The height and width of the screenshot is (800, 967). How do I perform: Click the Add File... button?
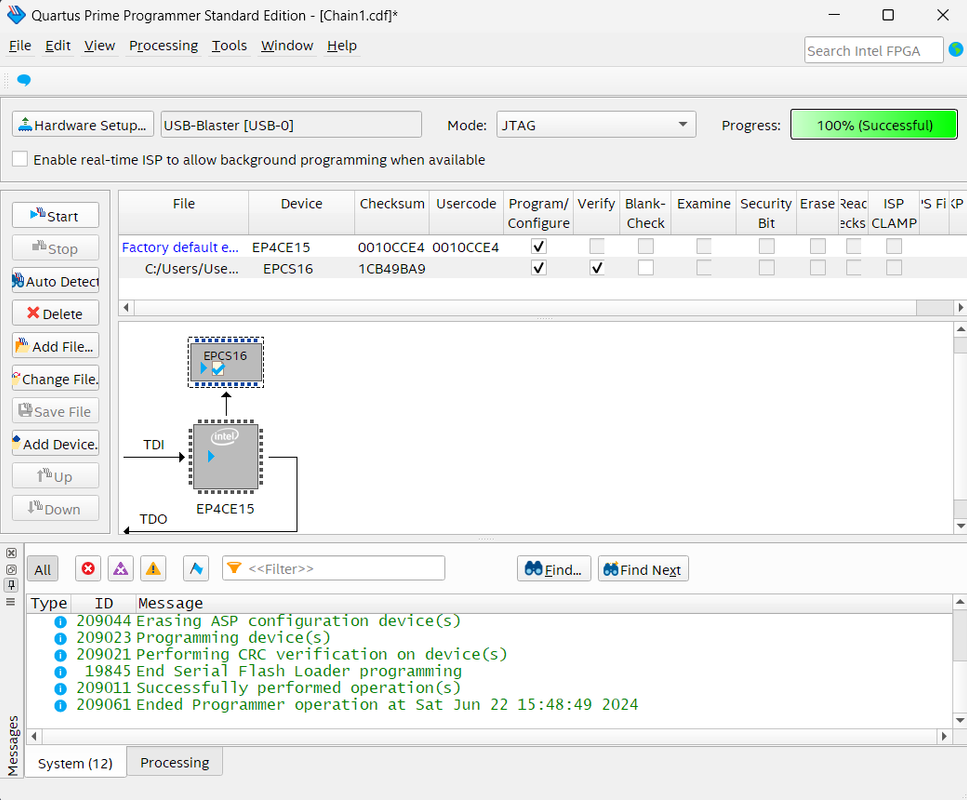(x=56, y=346)
